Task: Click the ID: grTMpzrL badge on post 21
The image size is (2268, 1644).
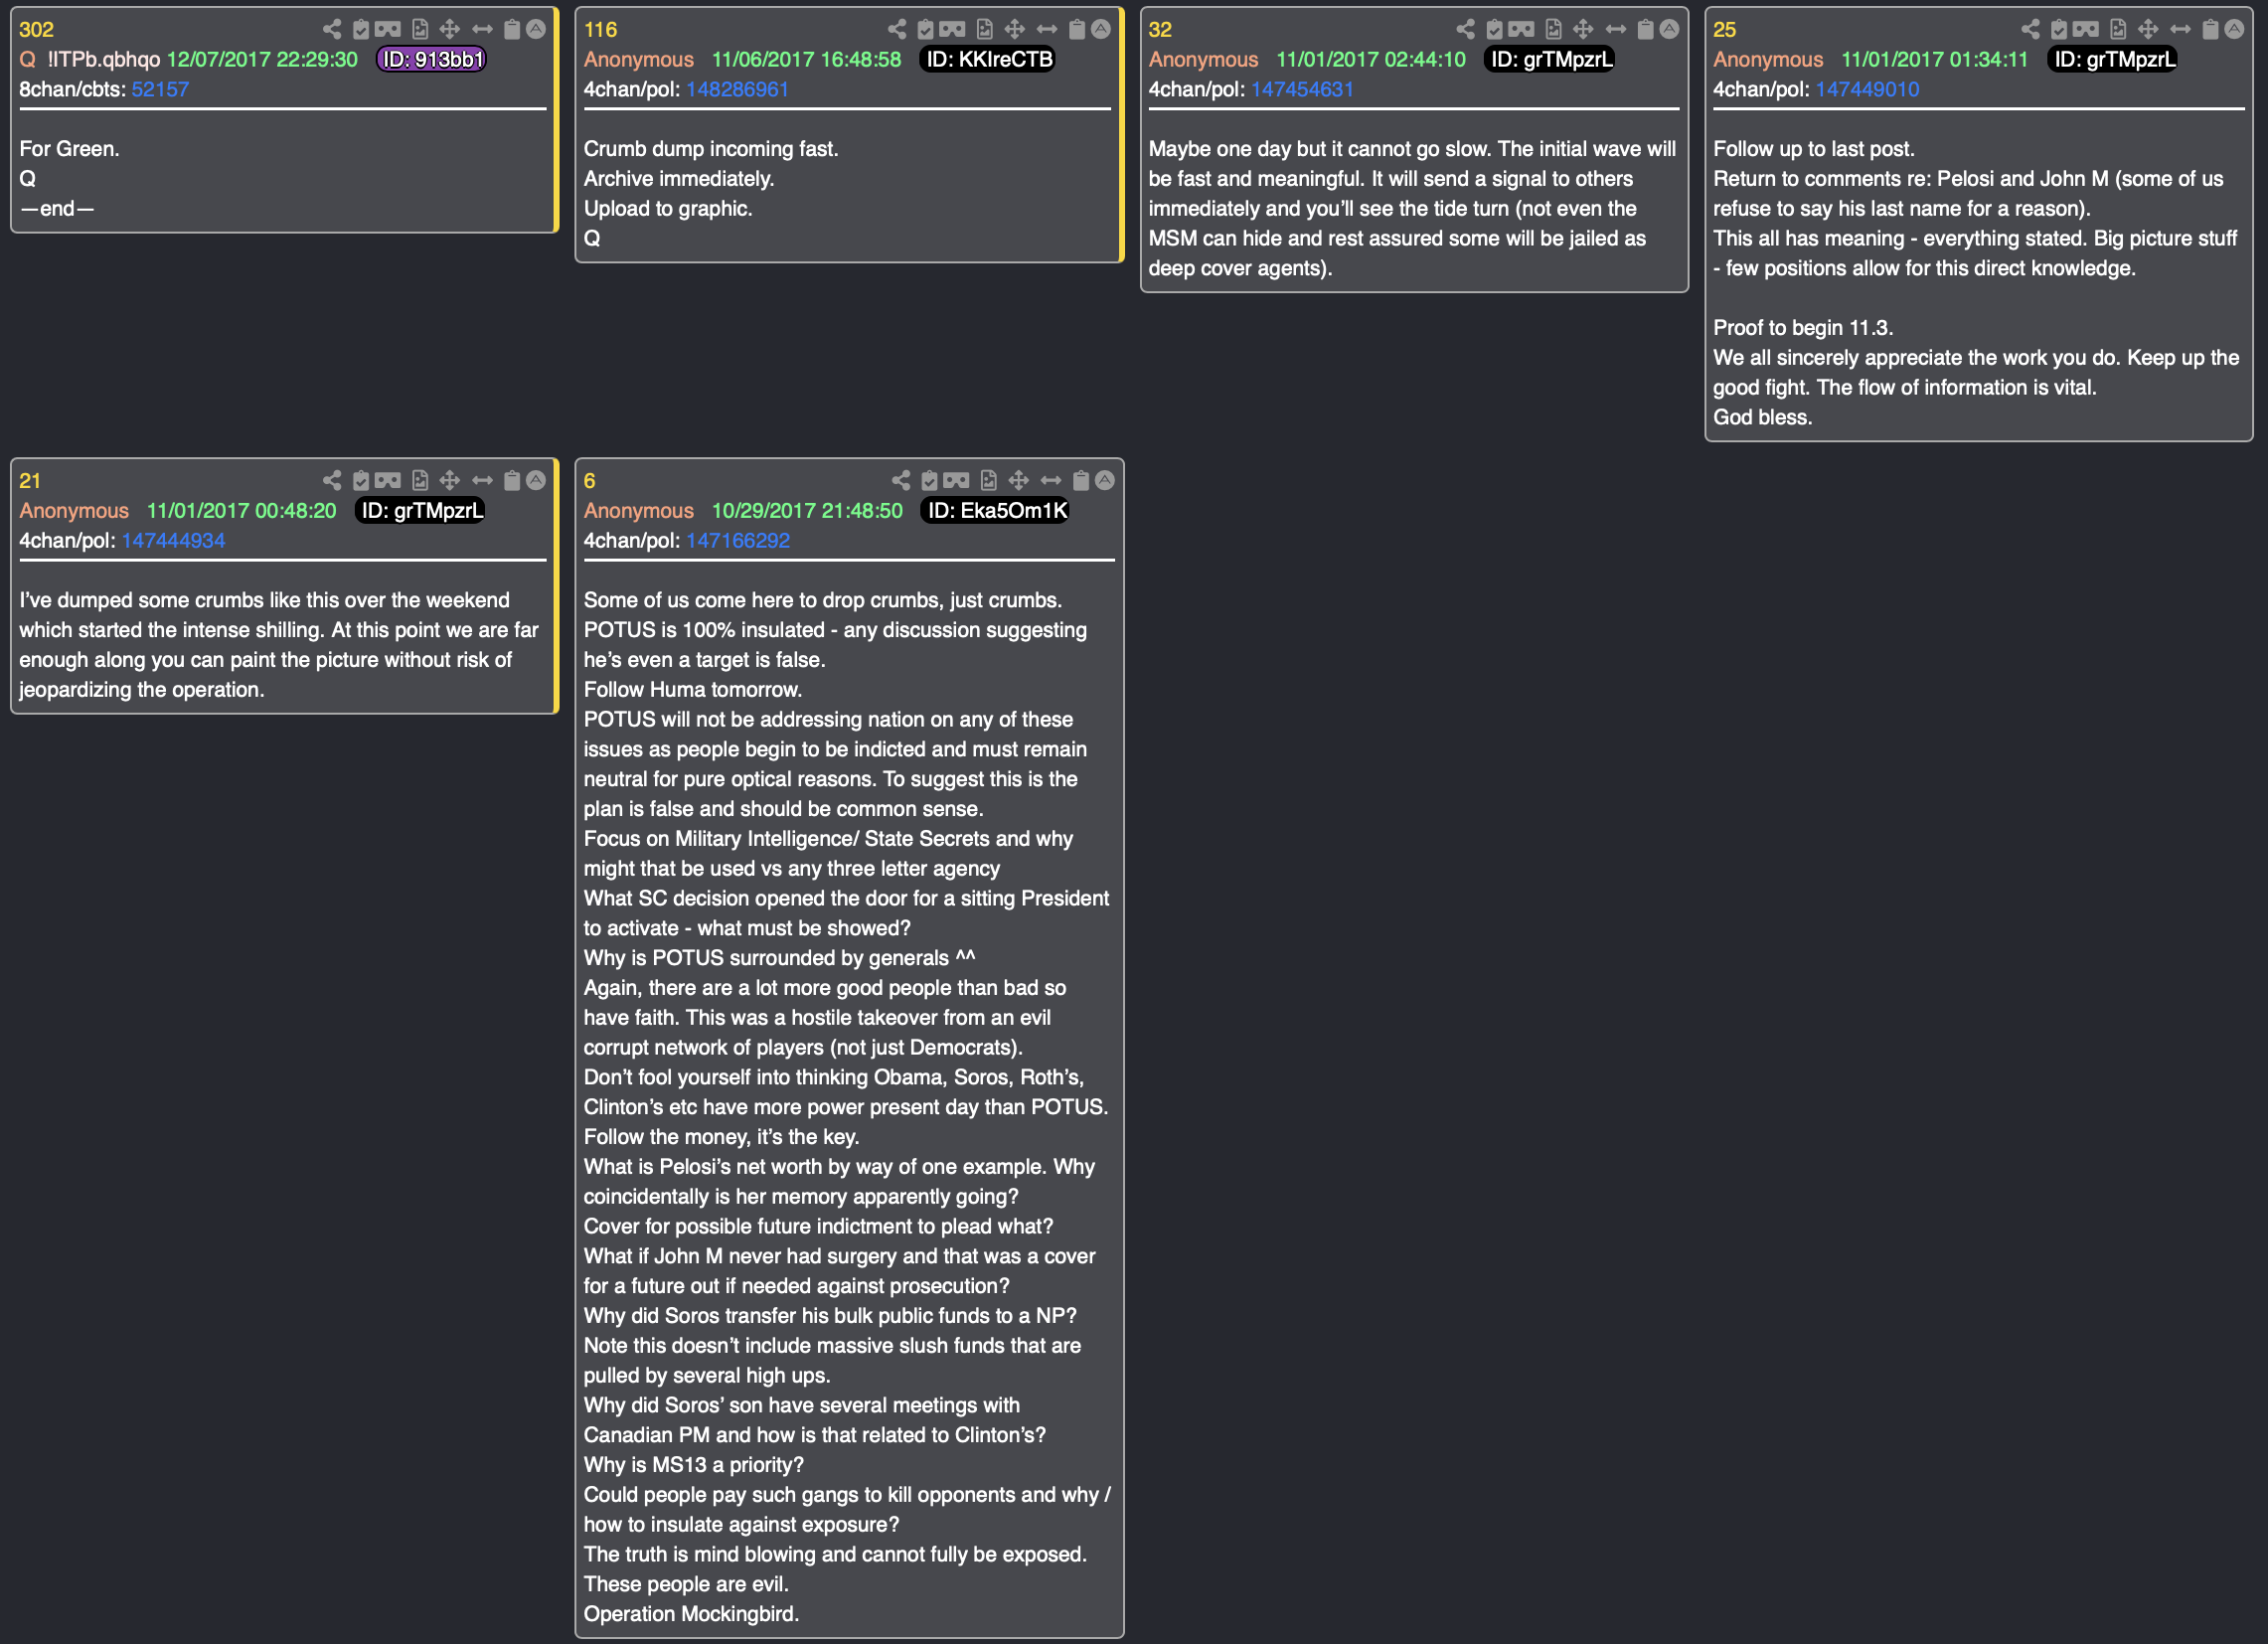Action: pos(421,510)
